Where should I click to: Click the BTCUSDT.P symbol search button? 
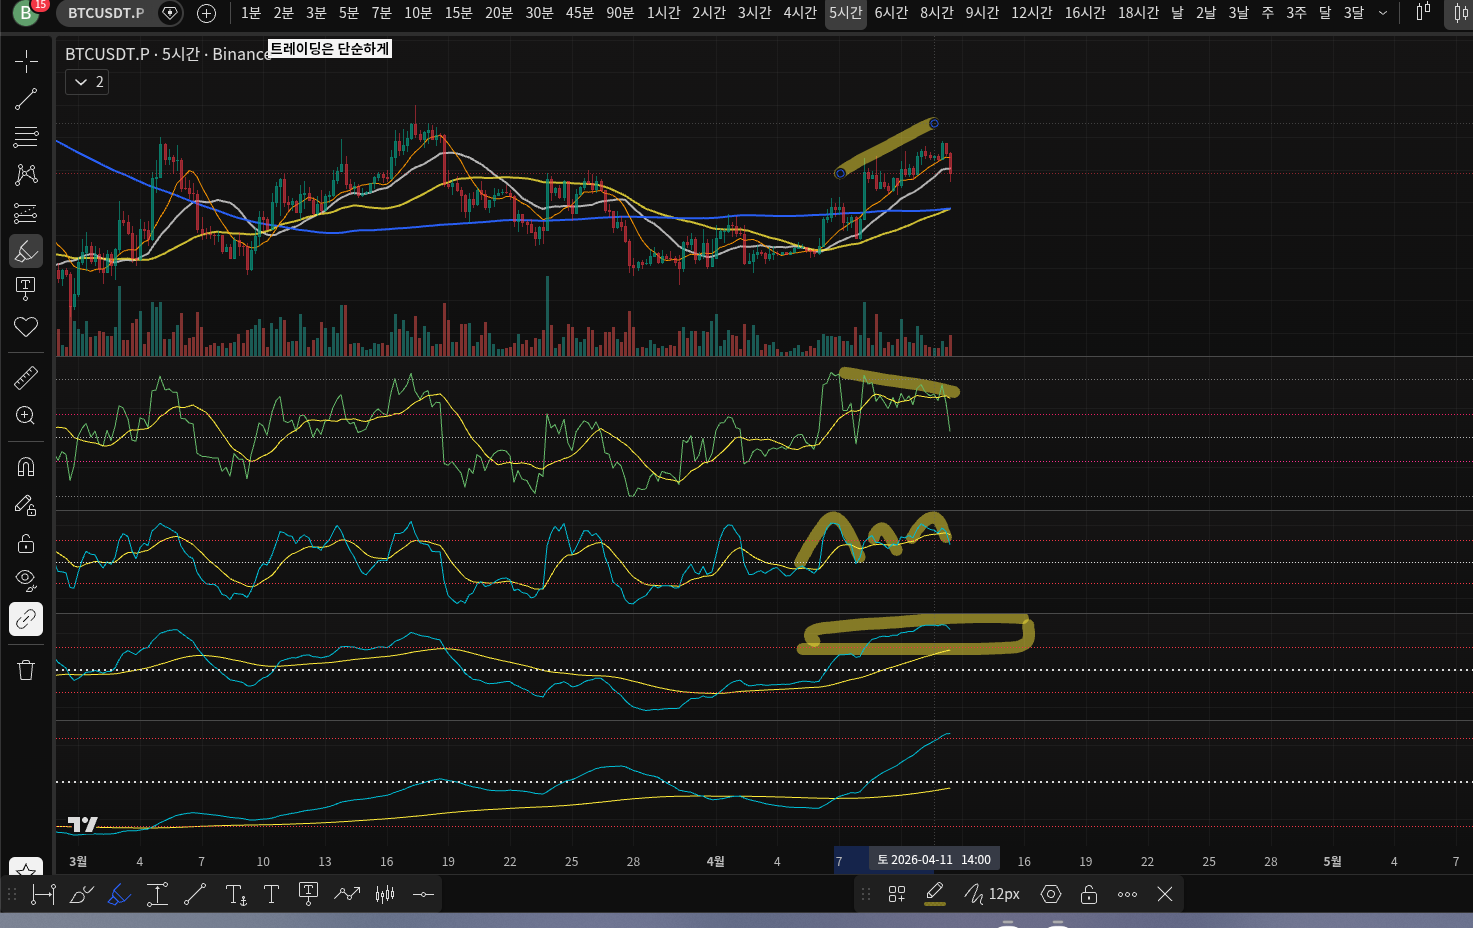[x=106, y=13]
